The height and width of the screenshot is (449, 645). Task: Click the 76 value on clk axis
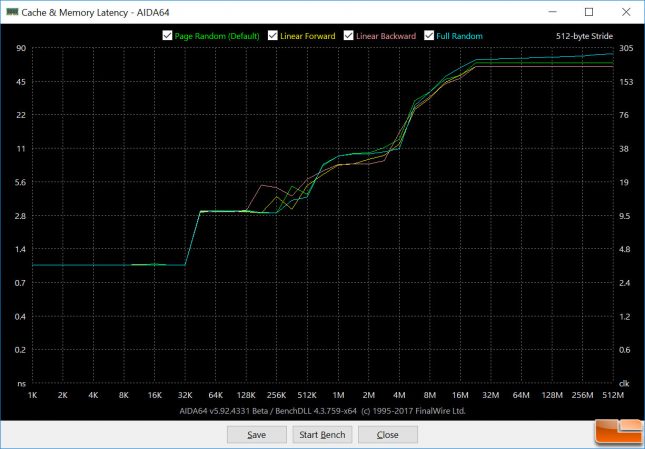tap(624, 115)
